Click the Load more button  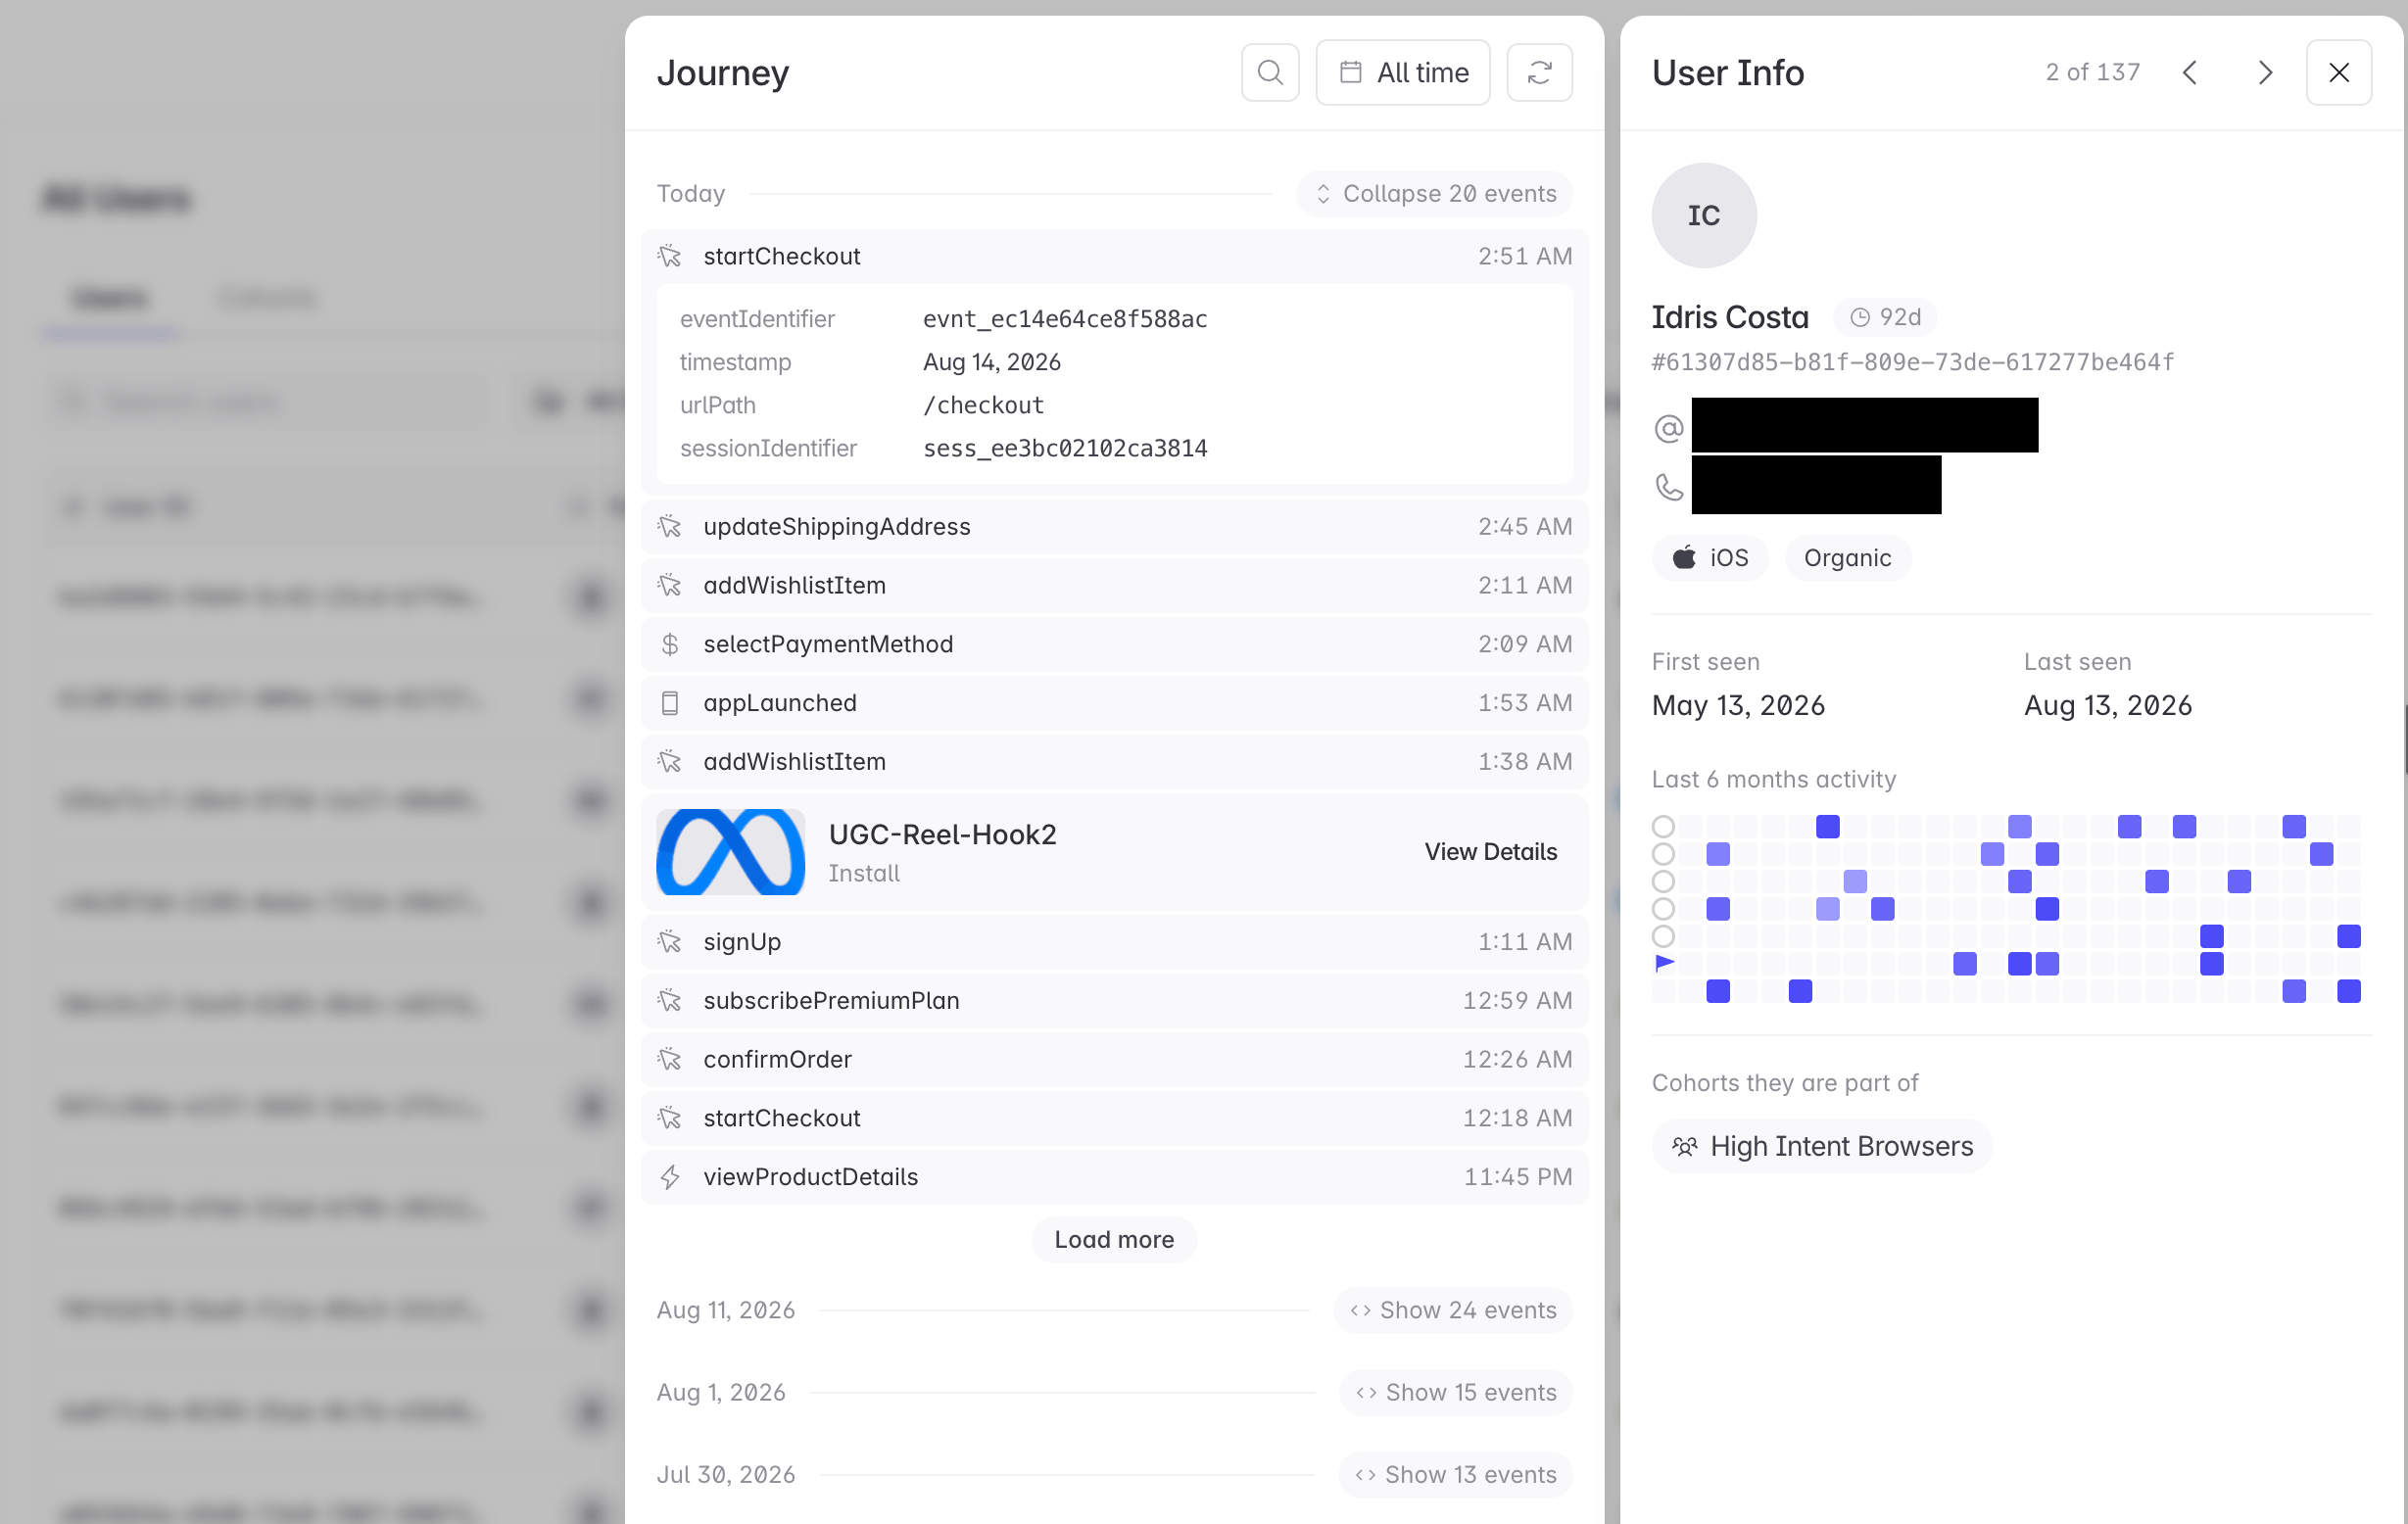coord(1114,1240)
